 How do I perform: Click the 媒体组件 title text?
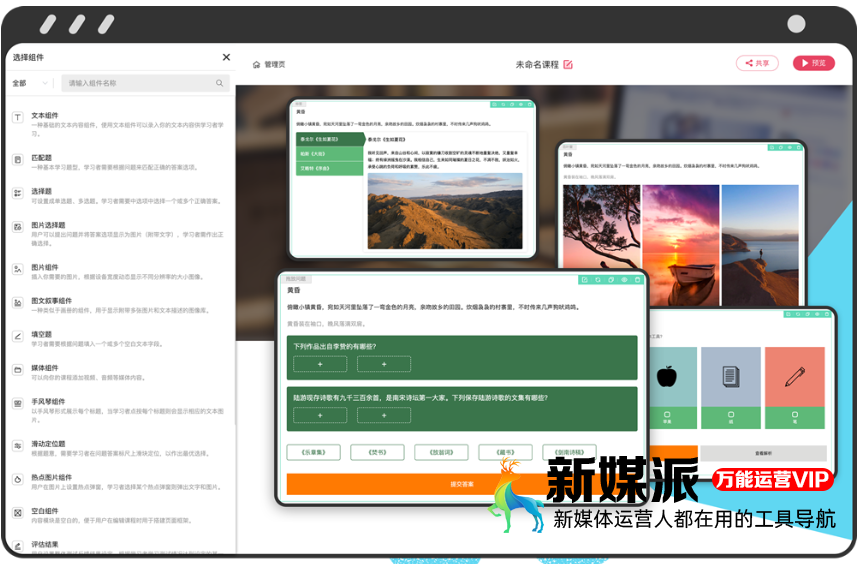(44, 368)
